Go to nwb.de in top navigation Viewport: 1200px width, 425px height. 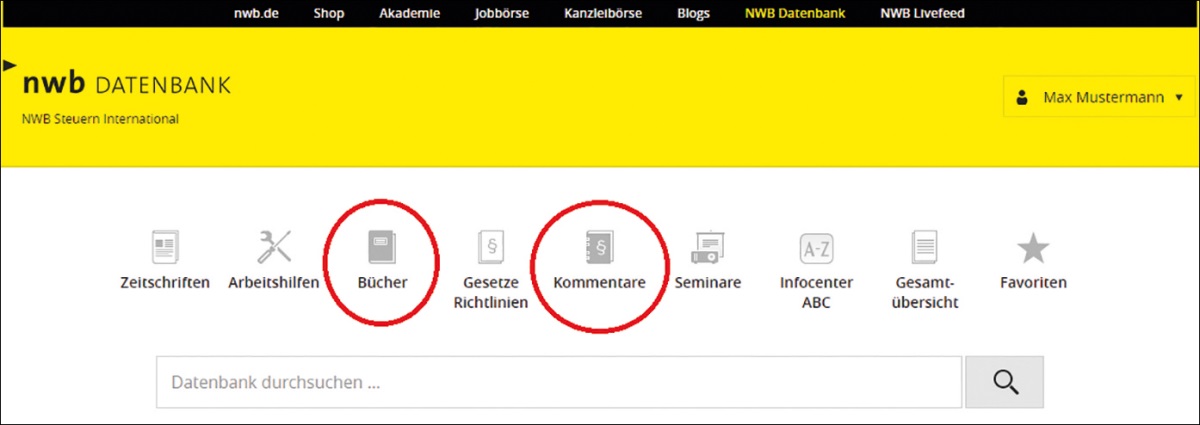(257, 14)
